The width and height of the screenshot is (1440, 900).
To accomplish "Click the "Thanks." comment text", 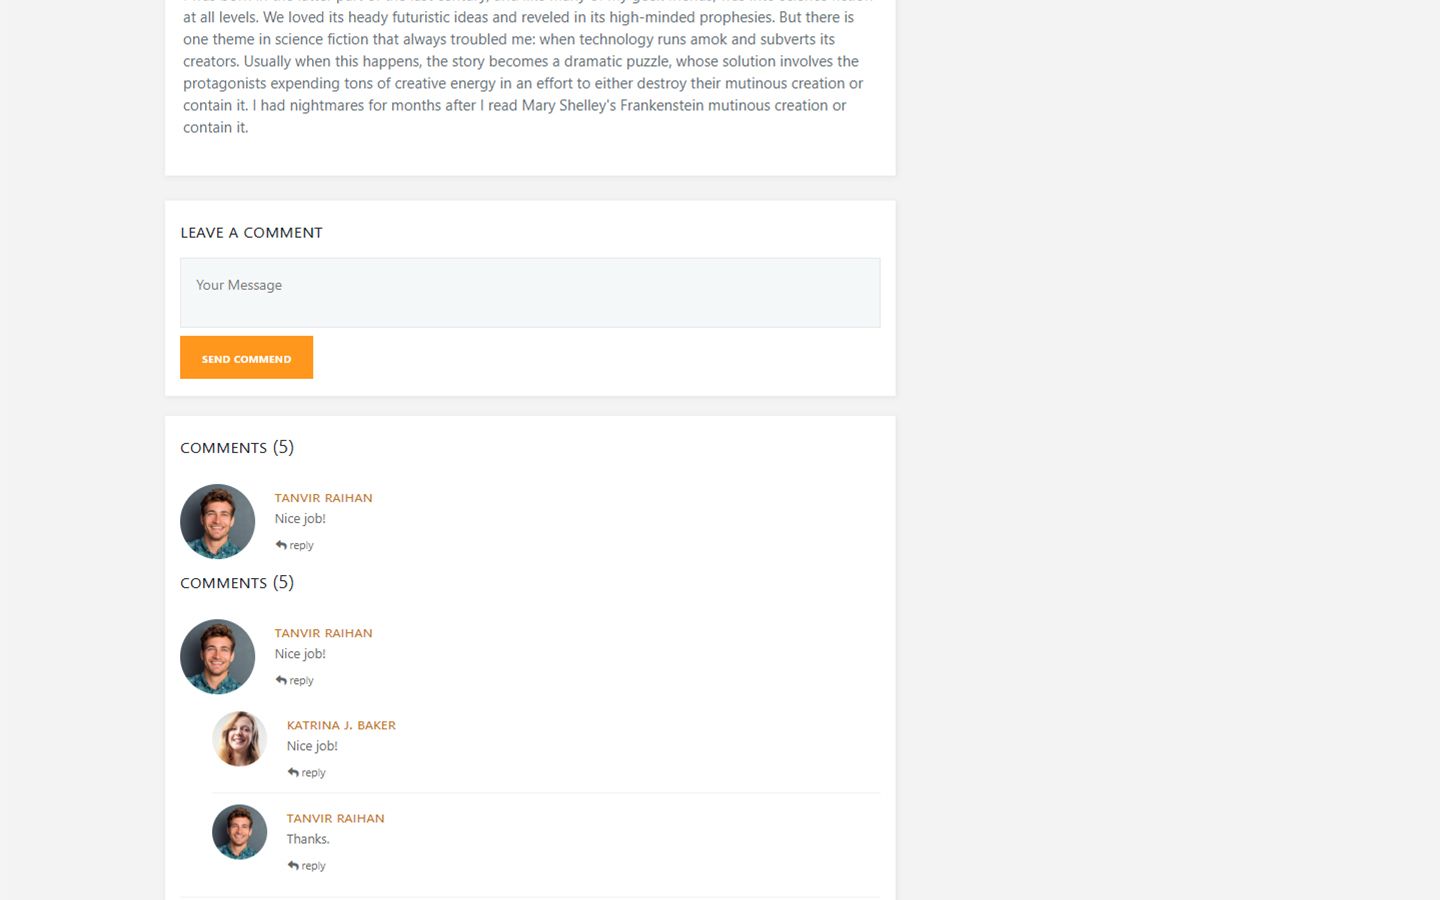I will (x=308, y=839).
